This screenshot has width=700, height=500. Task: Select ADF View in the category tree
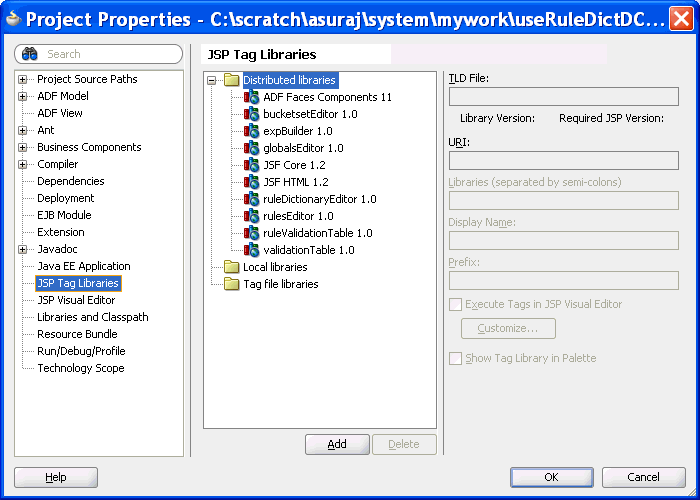[x=60, y=113]
